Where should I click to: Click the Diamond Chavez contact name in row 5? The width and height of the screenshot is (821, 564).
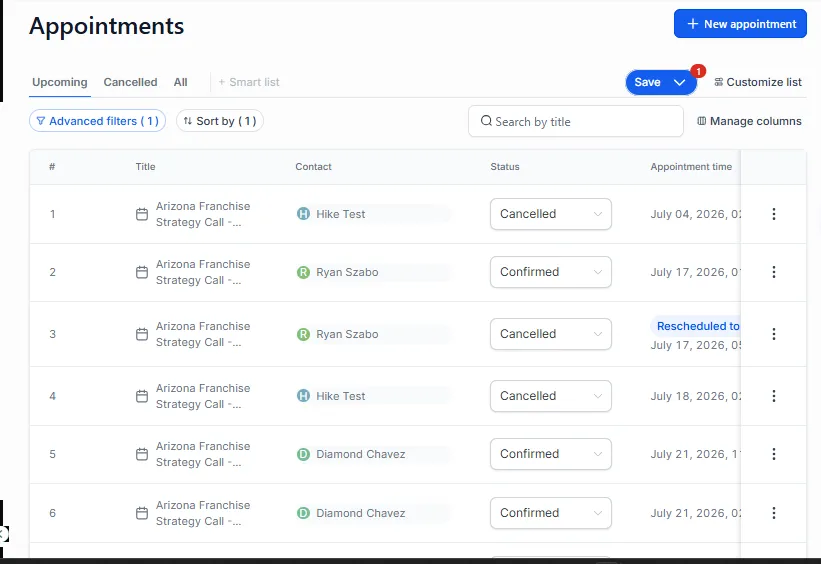click(x=361, y=454)
